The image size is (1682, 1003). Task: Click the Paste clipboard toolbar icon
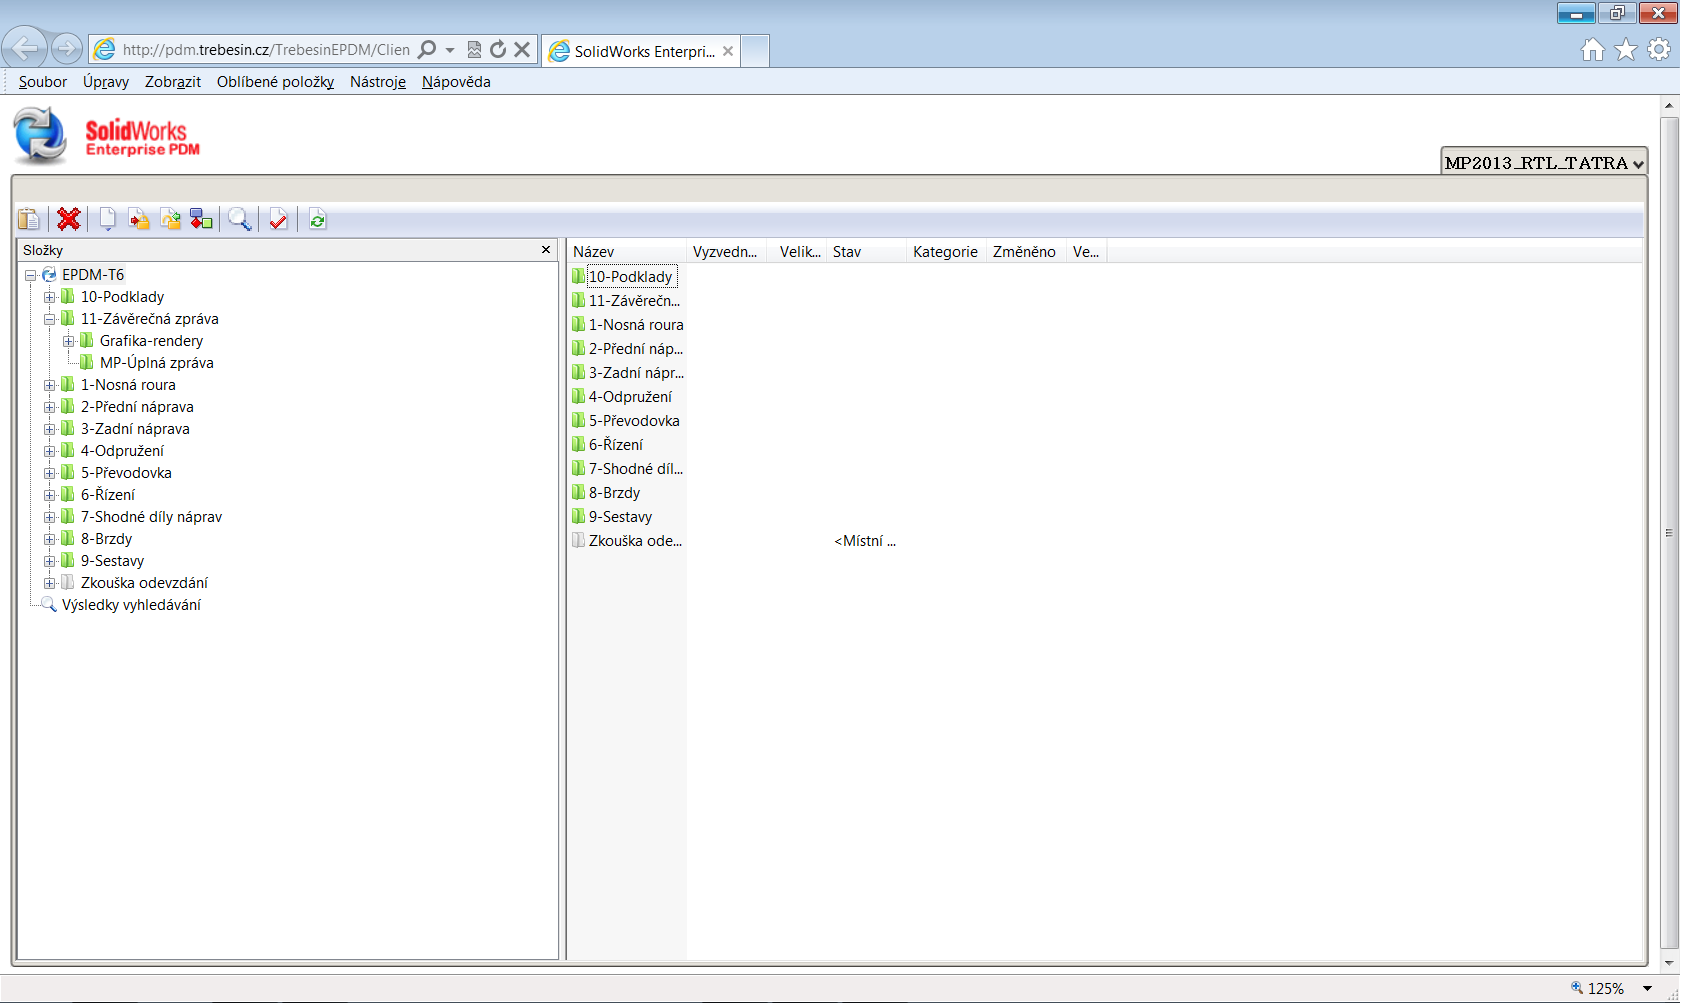[29, 219]
